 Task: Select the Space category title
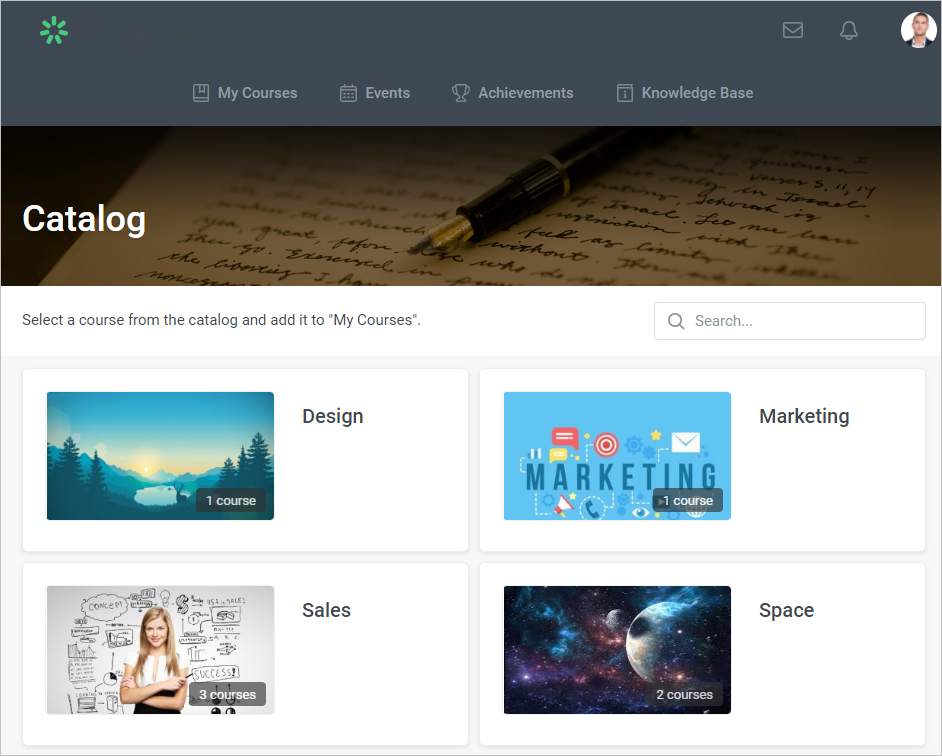point(786,610)
